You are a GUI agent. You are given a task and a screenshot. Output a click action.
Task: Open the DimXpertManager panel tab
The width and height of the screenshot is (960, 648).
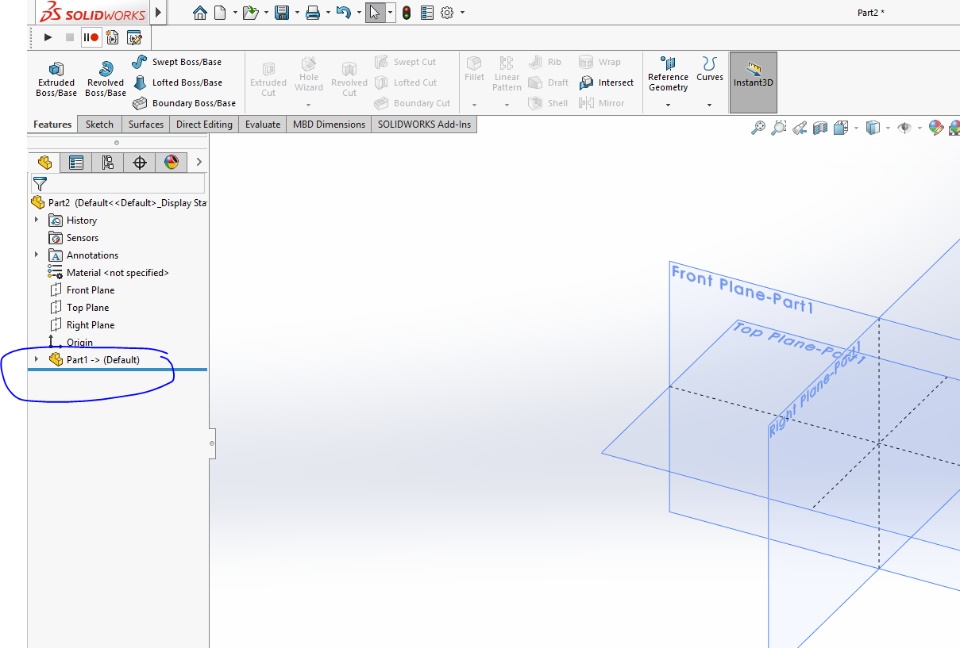pos(140,162)
